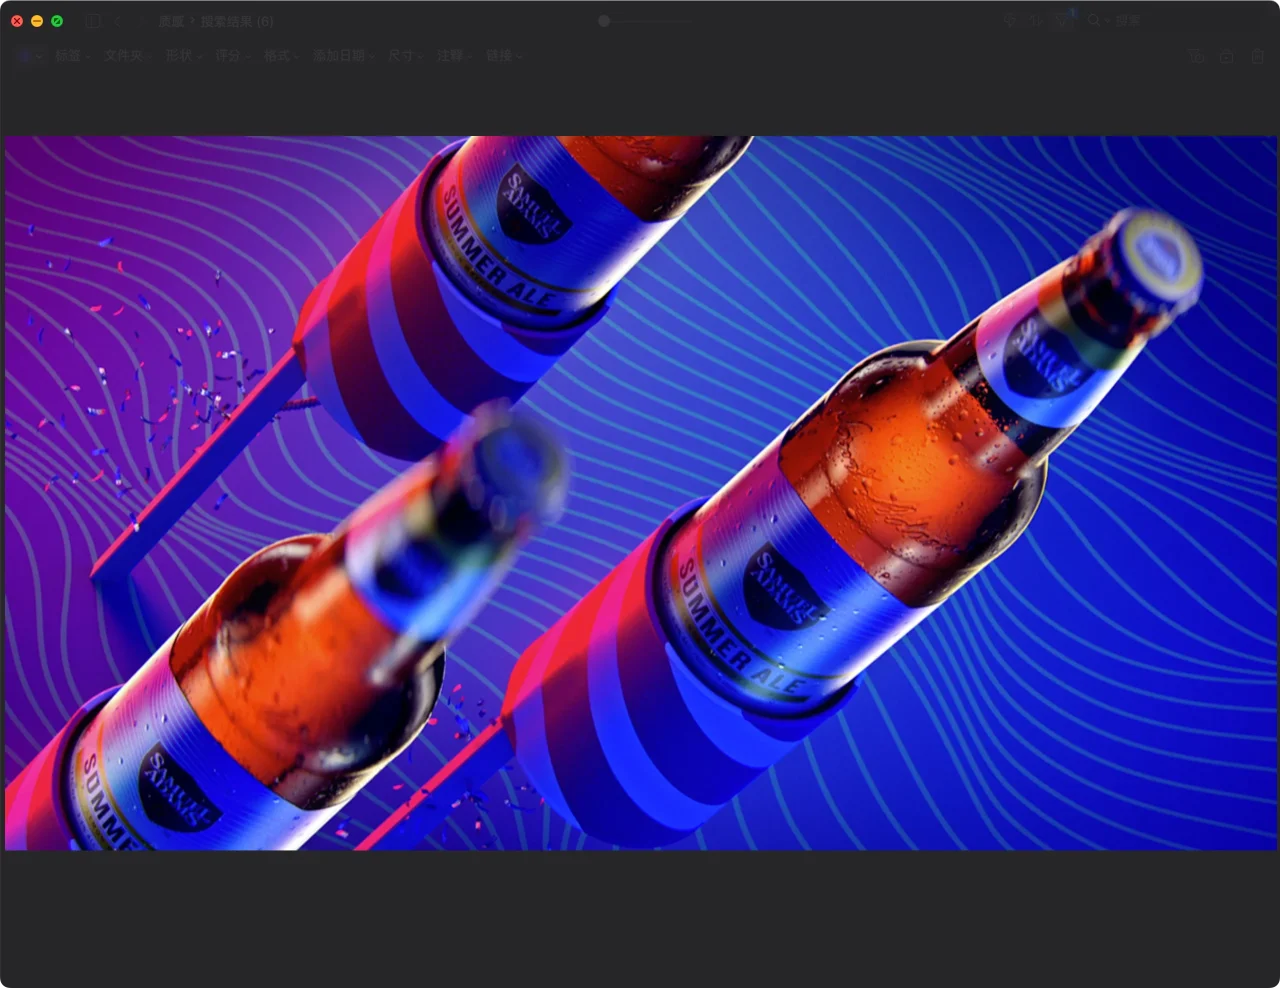This screenshot has height=988, width=1280.
Task: Open the 文件夹 filter dropdown
Action: point(128,56)
